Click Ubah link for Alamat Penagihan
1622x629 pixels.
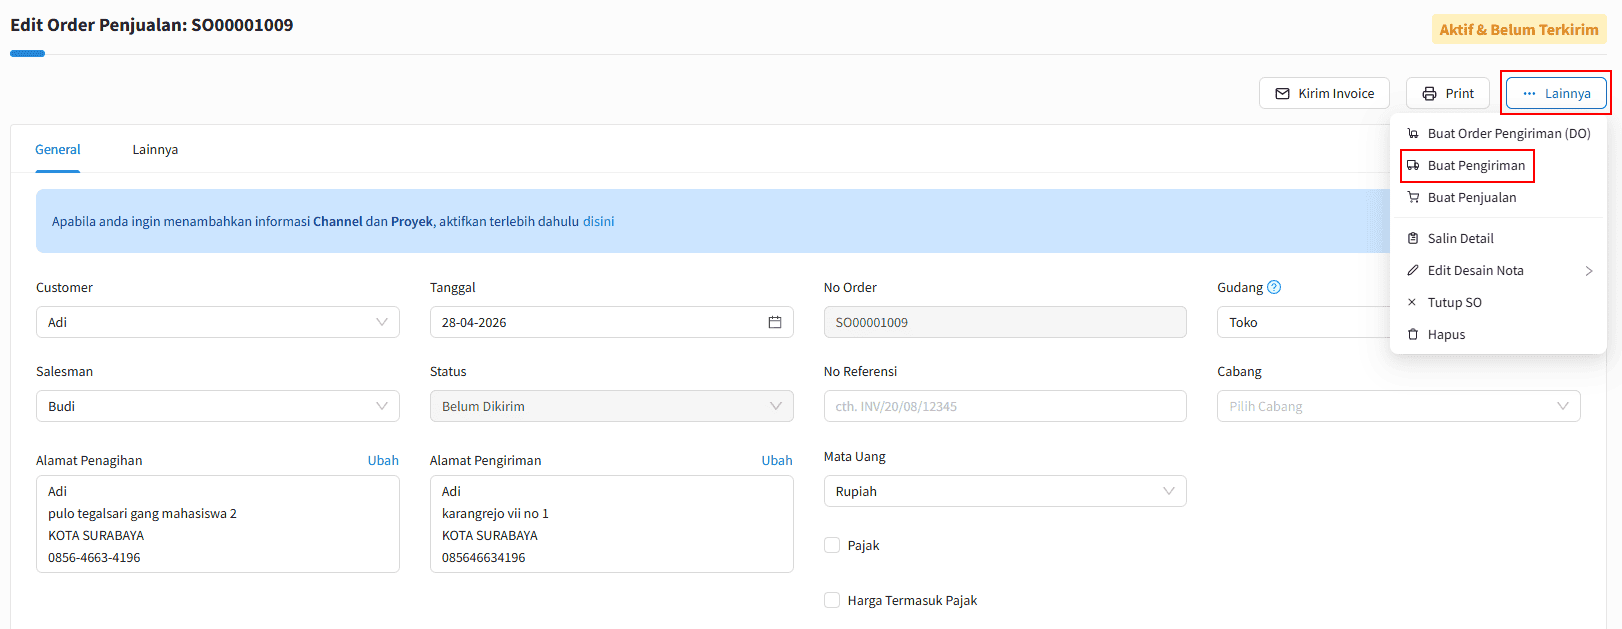tap(383, 460)
